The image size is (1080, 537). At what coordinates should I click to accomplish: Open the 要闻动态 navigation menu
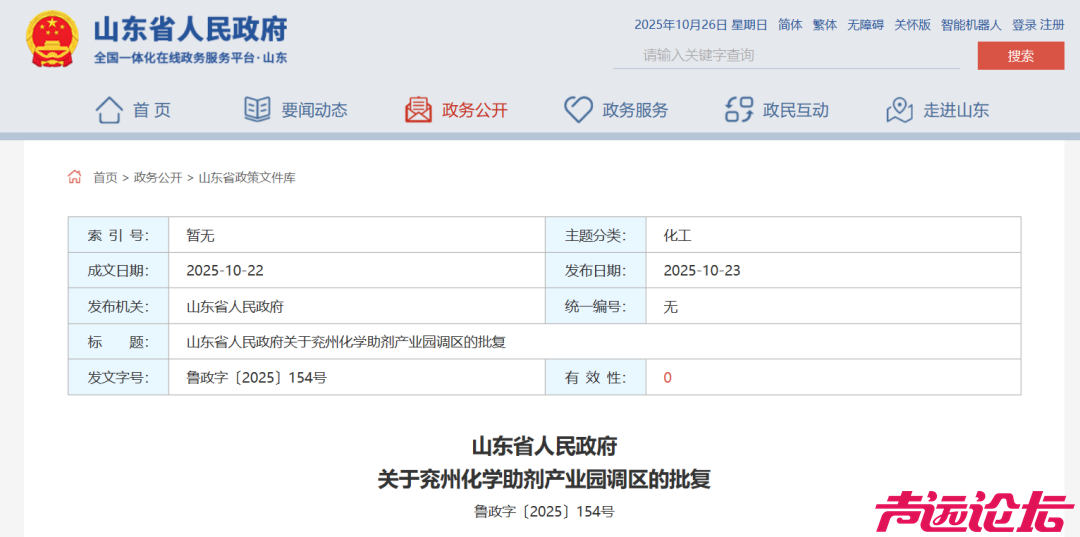coord(314,110)
